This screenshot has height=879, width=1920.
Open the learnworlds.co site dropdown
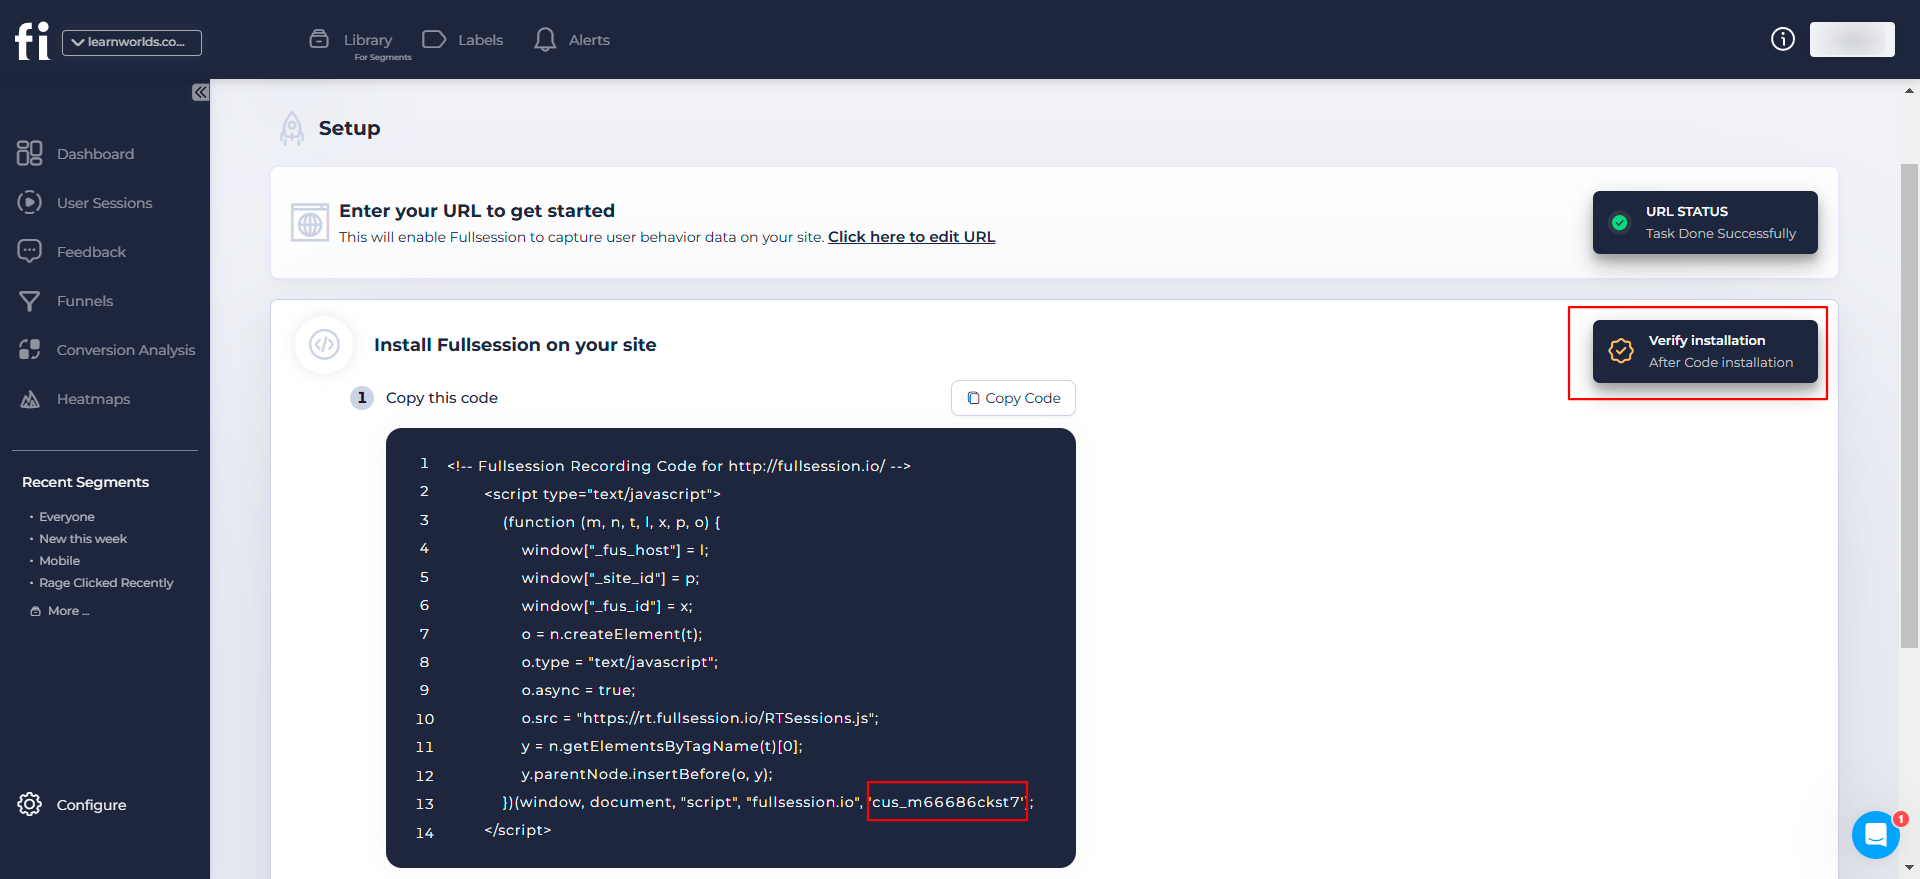click(132, 42)
